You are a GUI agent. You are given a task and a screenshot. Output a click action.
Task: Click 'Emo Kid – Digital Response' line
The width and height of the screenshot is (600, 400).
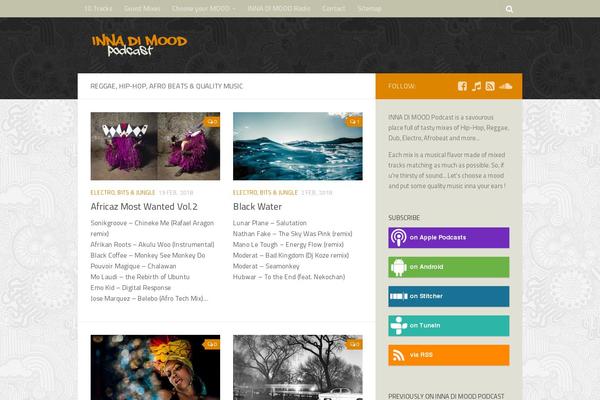[130, 287]
